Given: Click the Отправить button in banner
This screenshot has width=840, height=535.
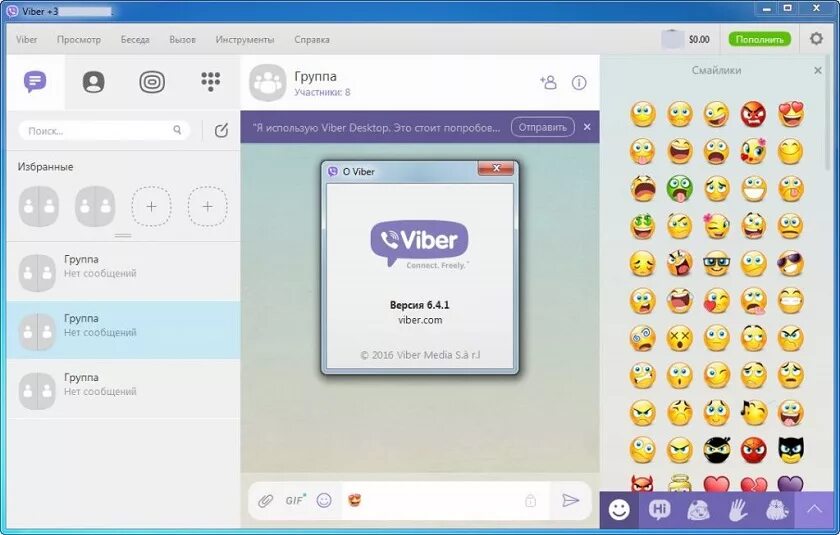Looking at the screenshot, I should 543,127.
